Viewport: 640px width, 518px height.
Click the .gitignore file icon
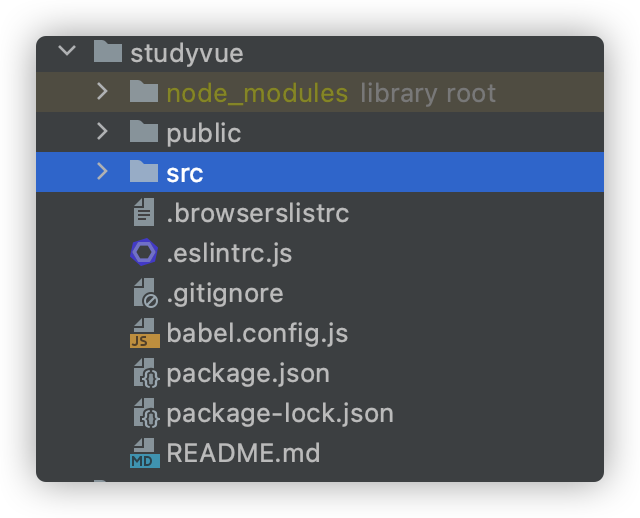(x=145, y=293)
